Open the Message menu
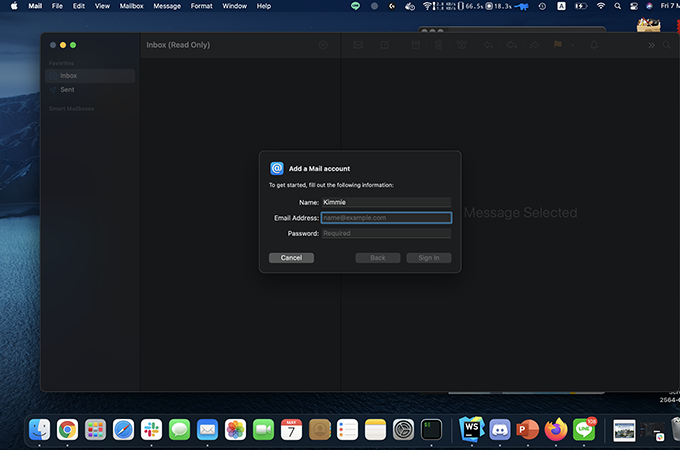Screen dimensions: 680x450 [x=167, y=6]
